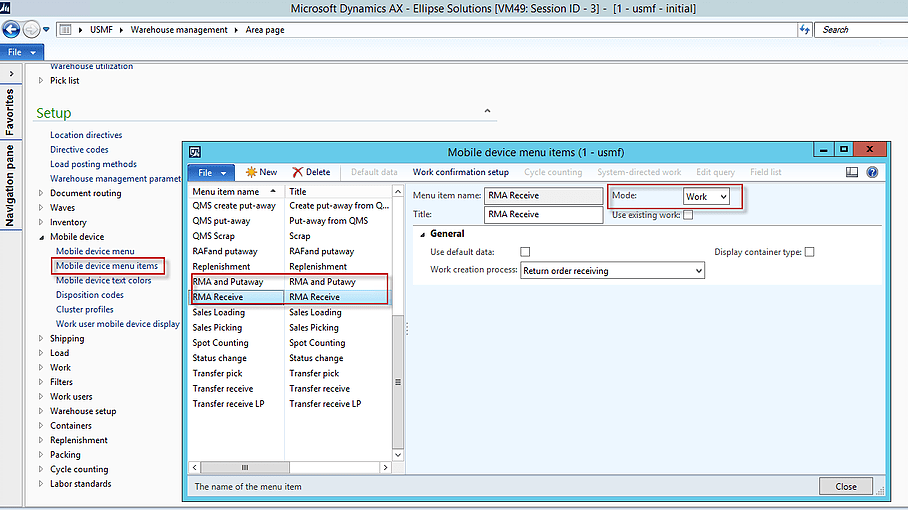Collapse the General section
908x510 pixels.
423,234
